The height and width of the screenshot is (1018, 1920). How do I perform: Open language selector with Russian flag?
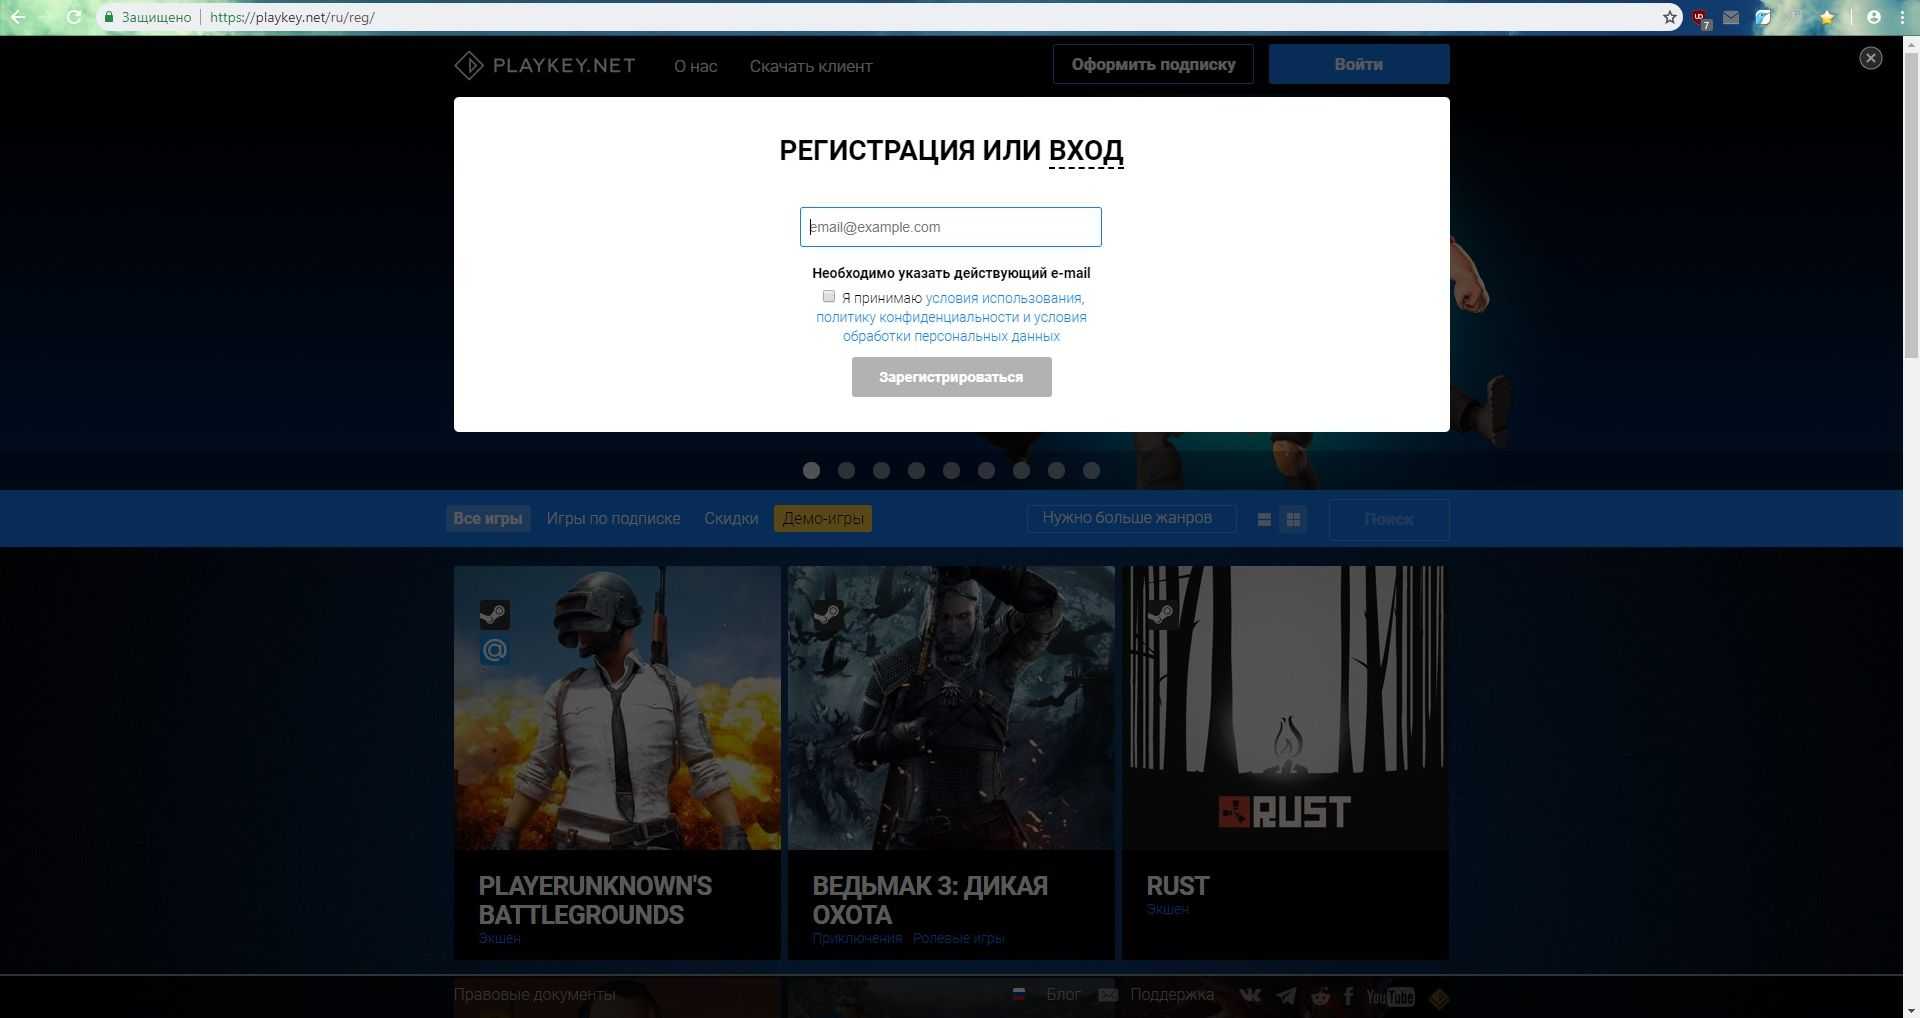(x=1019, y=994)
